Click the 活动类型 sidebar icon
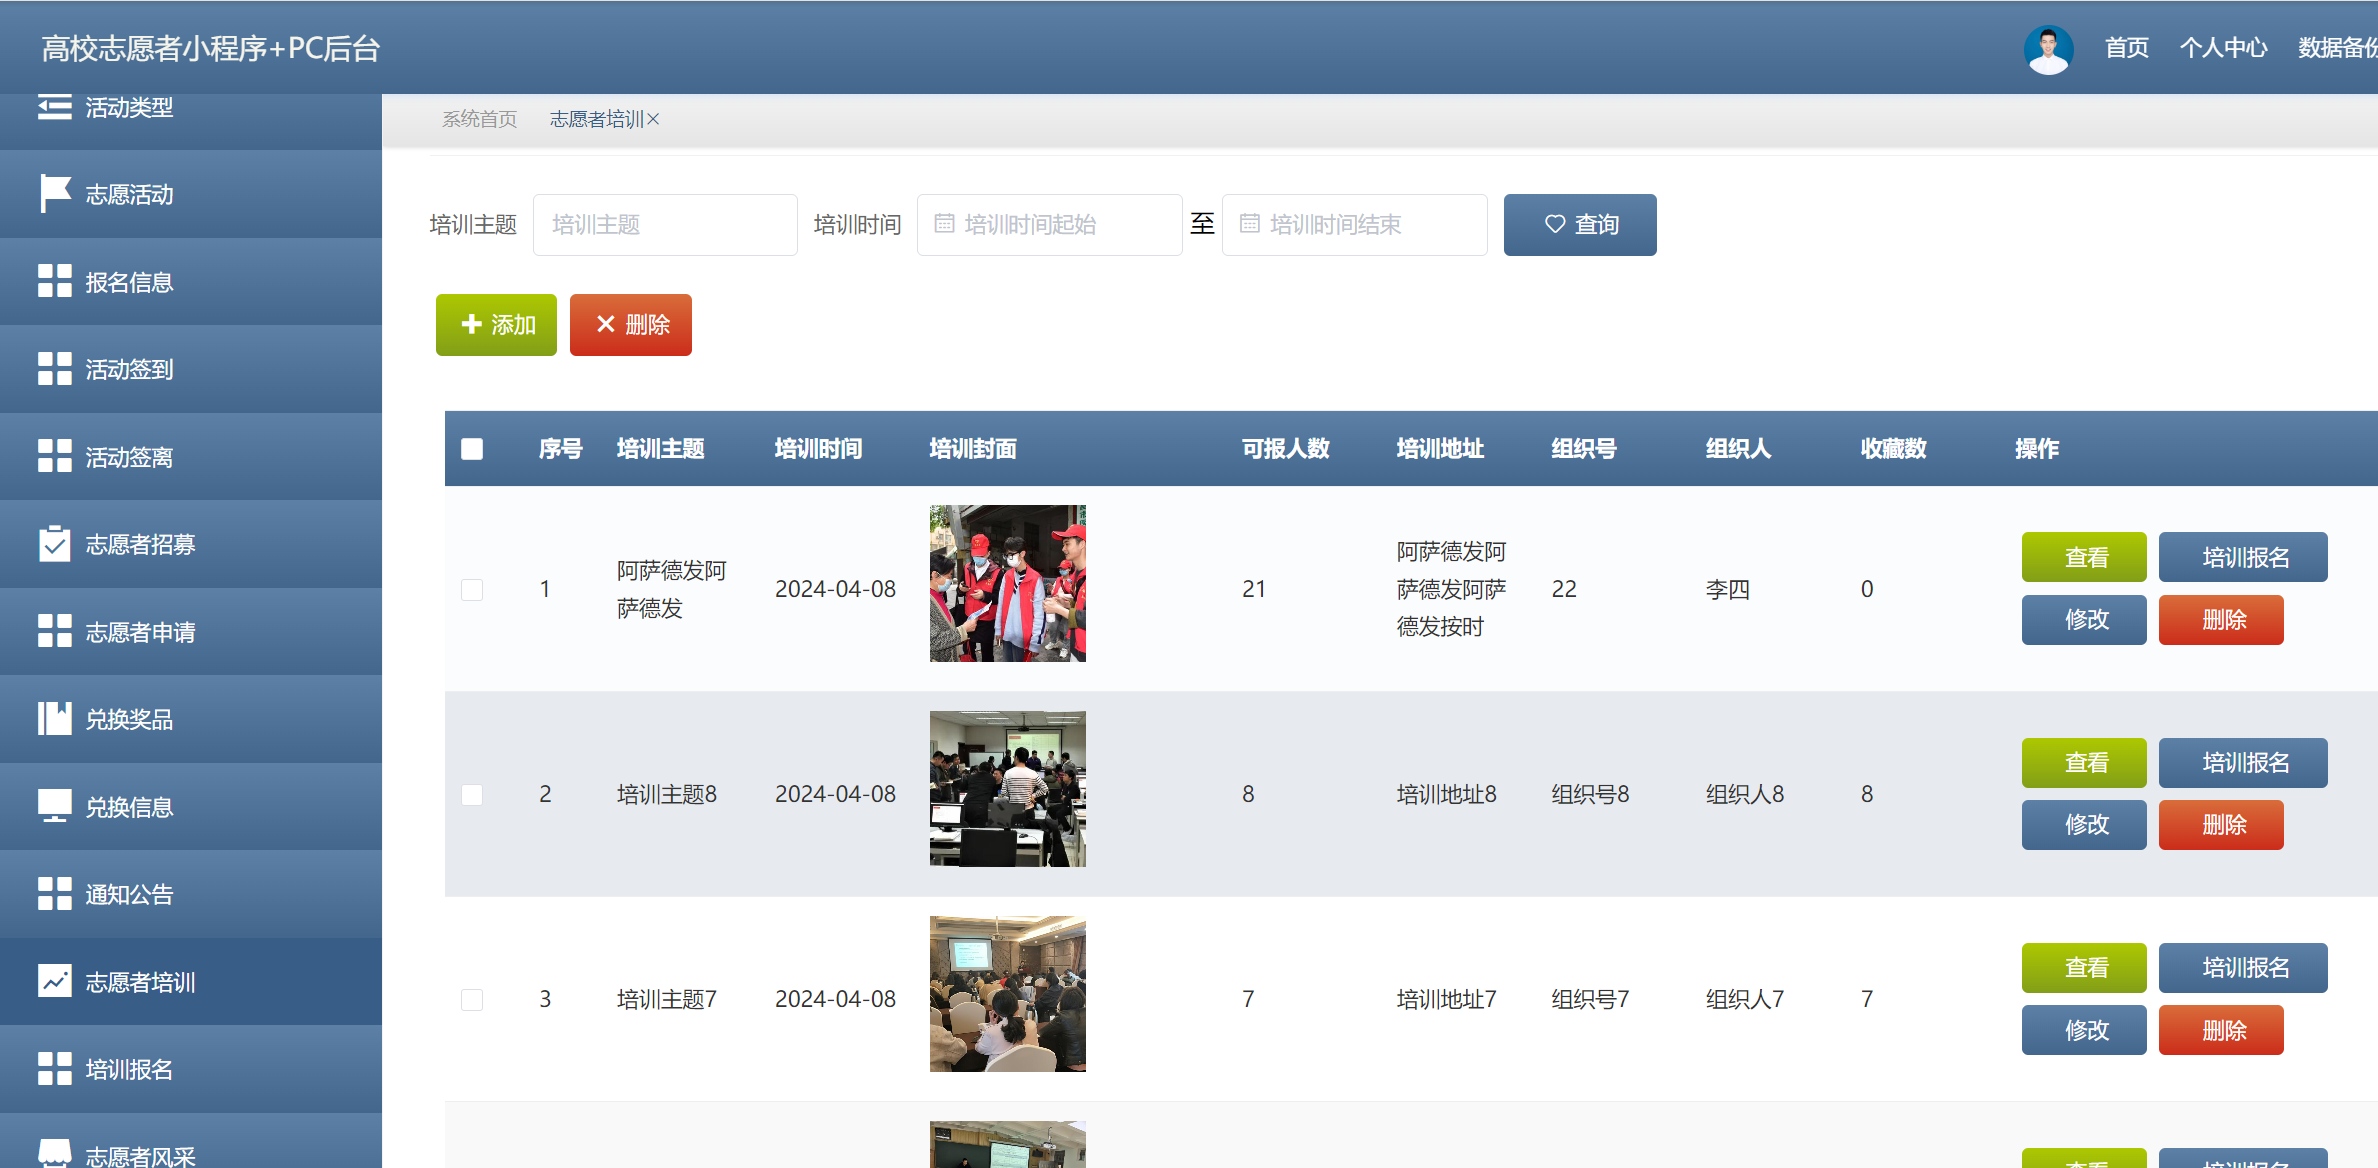Image resolution: width=2378 pixels, height=1168 pixels. 54,107
